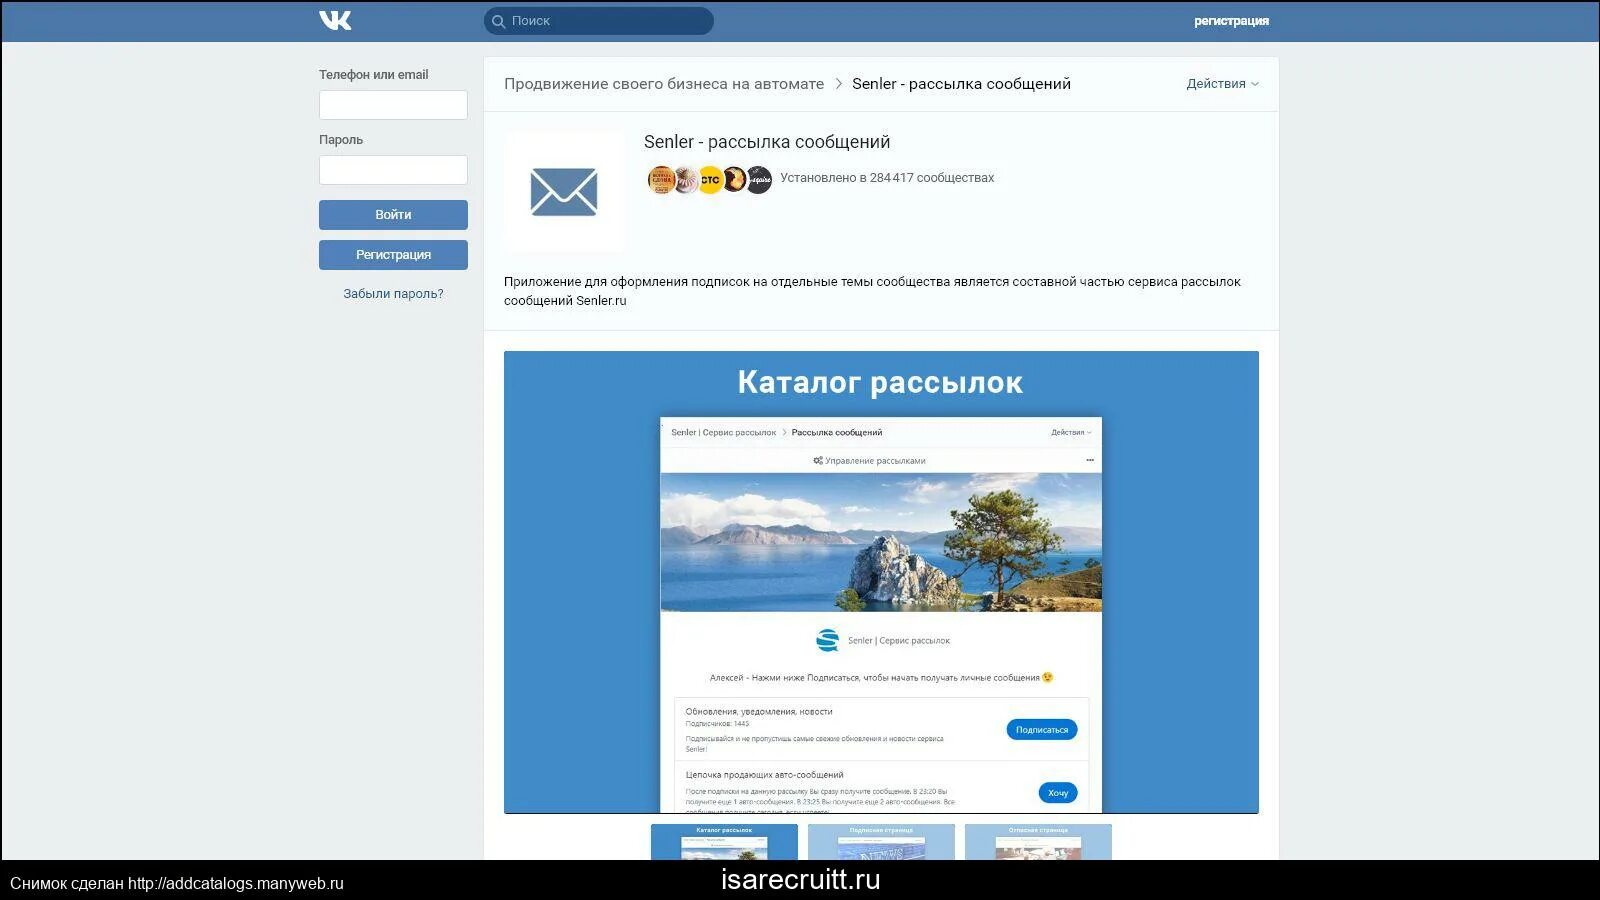The image size is (1600, 900).
Task: Open the Забыли пароль? link
Action: [393, 294]
